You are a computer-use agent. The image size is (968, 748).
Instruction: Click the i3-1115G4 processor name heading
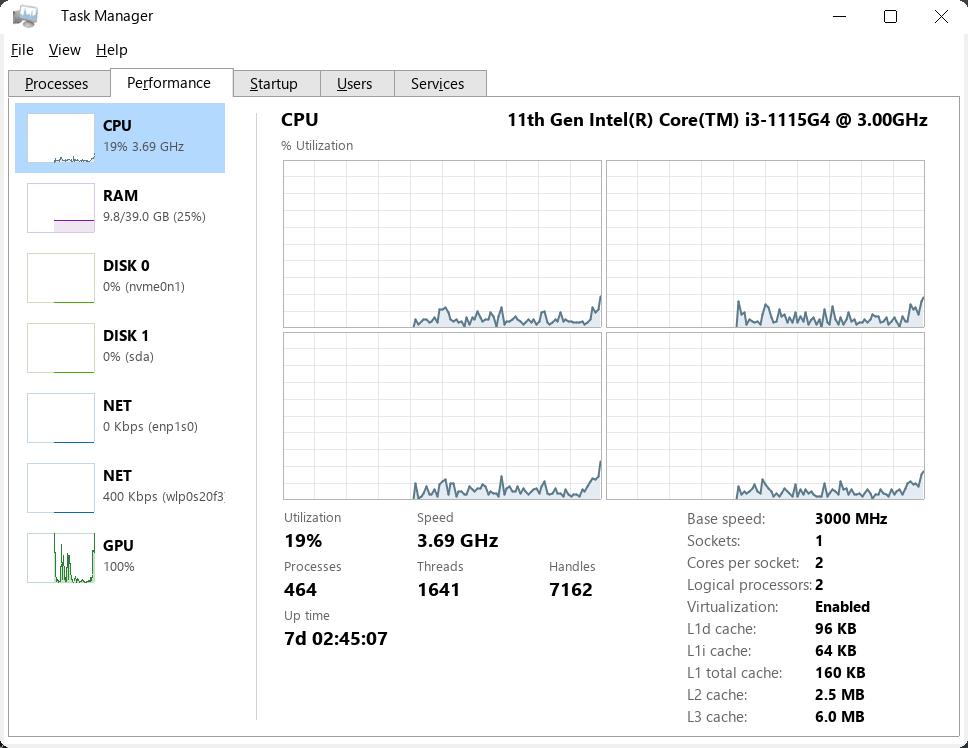point(717,120)
